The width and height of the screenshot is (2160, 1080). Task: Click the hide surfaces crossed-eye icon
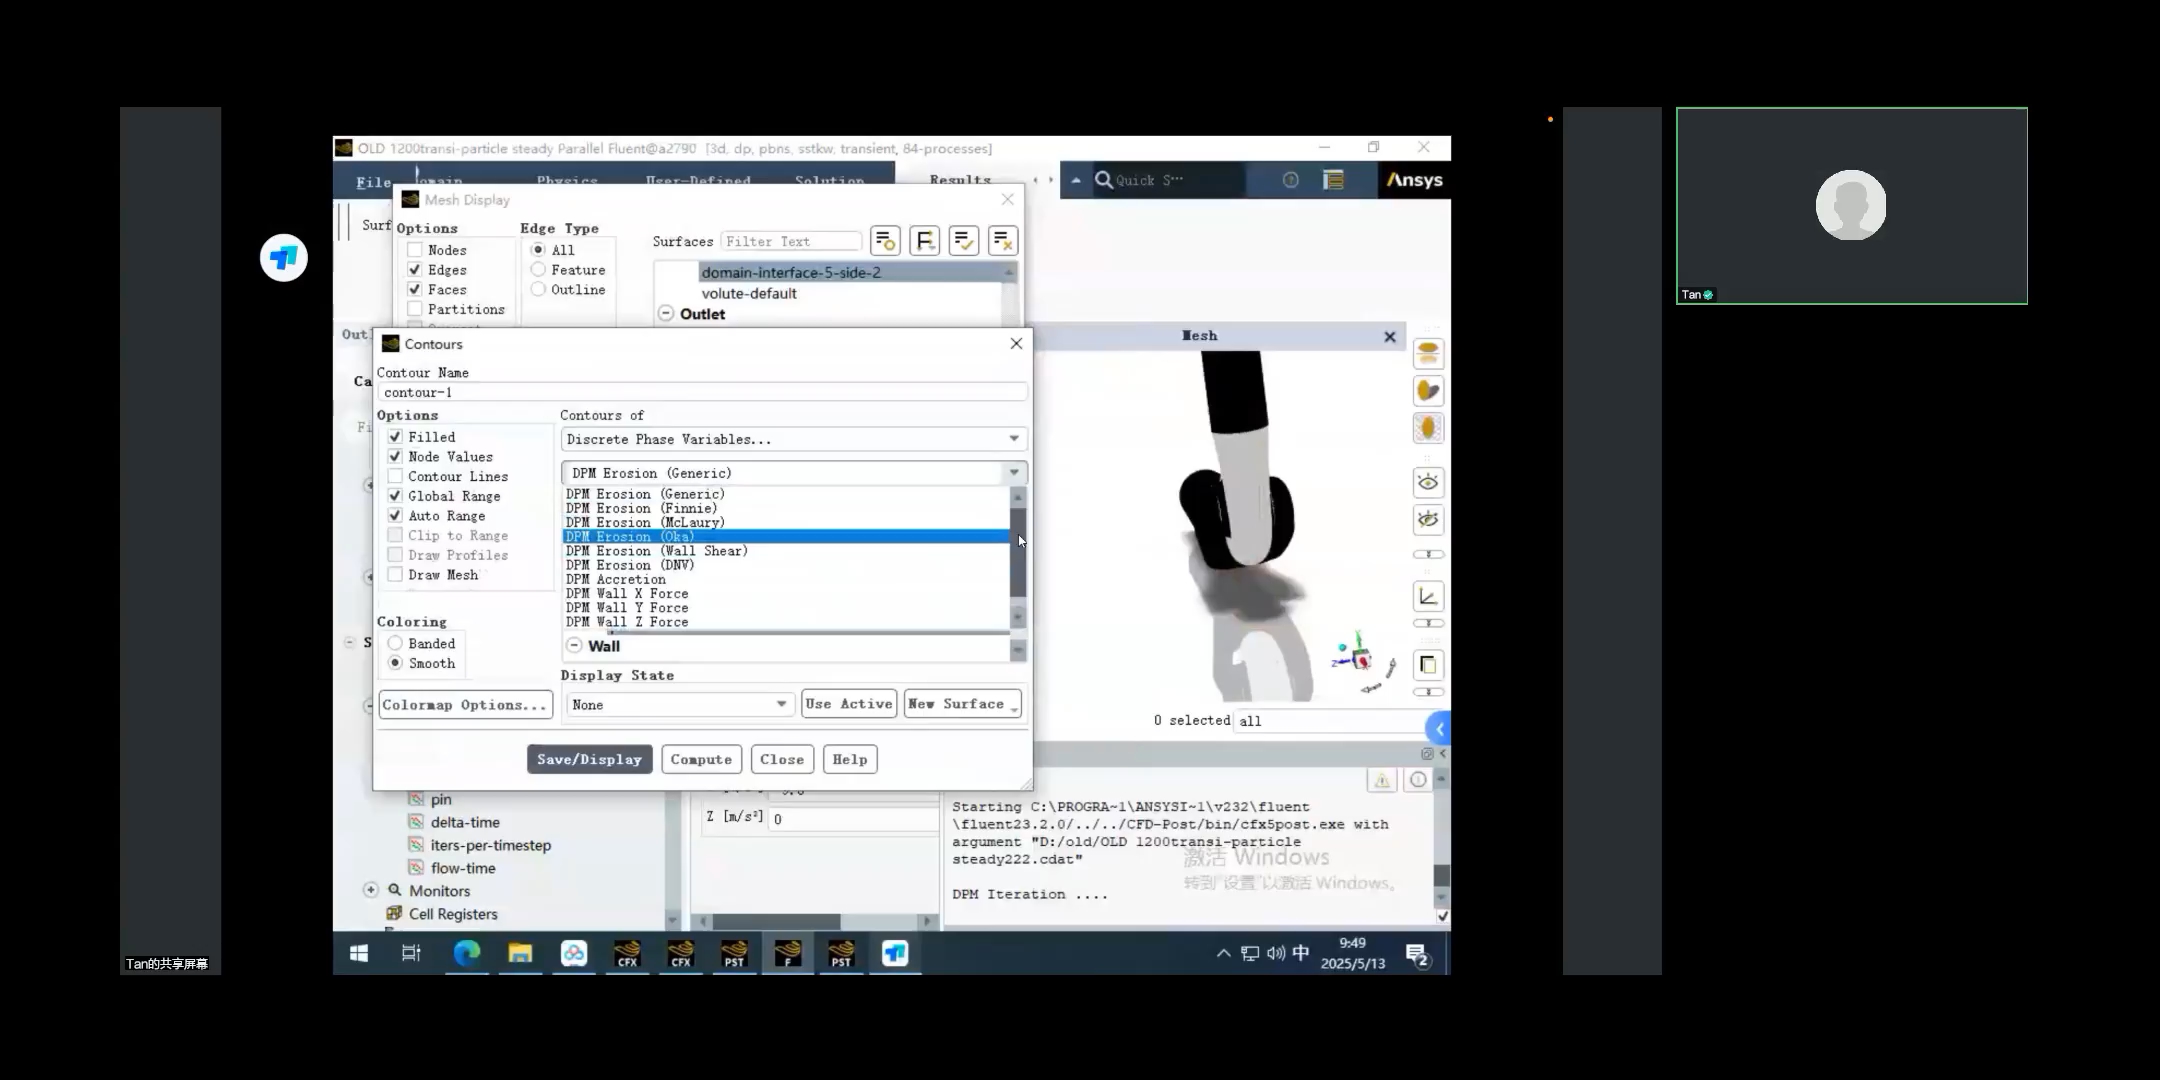1427,519
